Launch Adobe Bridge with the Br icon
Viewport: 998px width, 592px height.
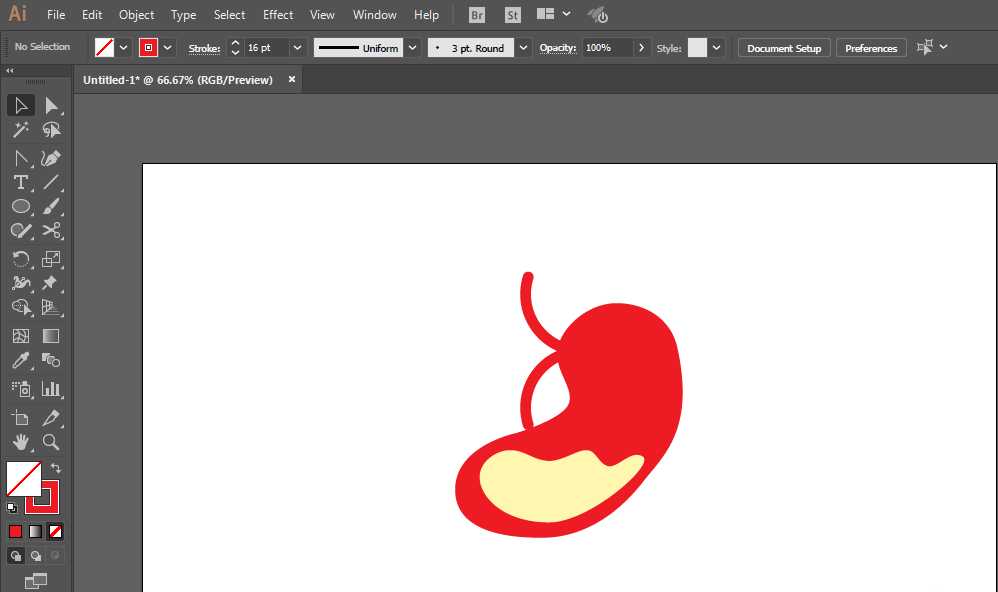(x=477, y=14)
